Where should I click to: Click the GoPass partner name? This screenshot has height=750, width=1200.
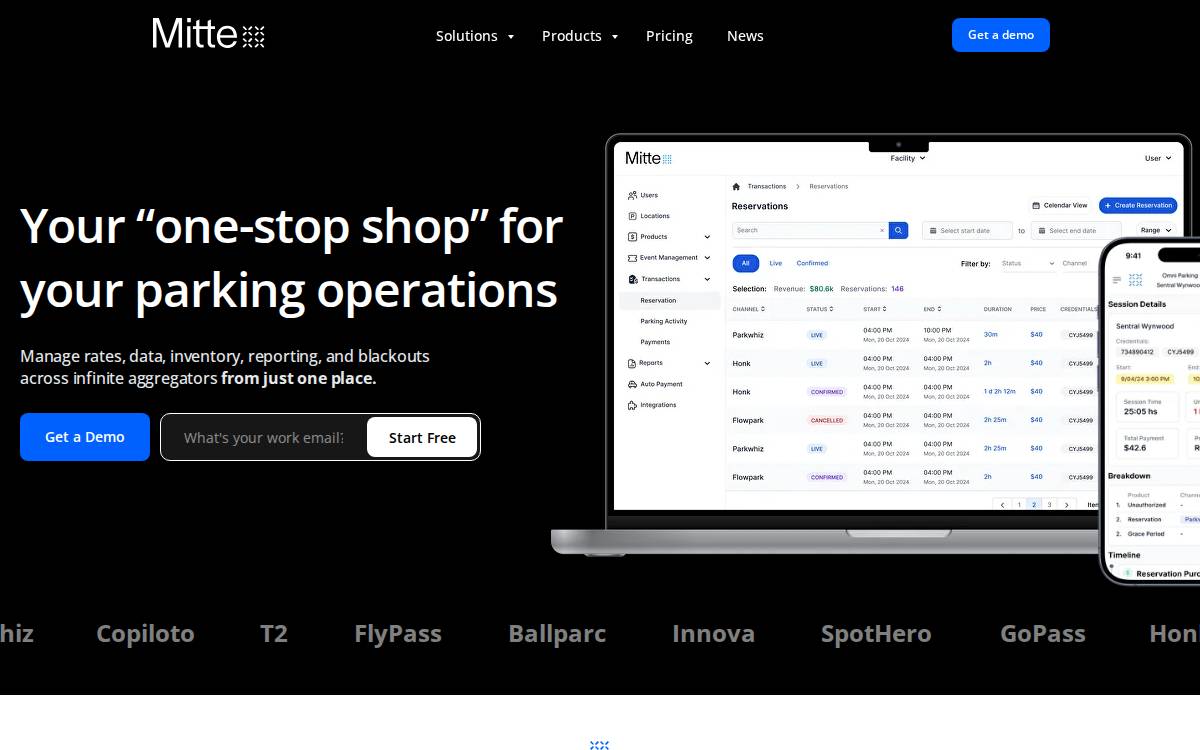tap(1043, 633)
